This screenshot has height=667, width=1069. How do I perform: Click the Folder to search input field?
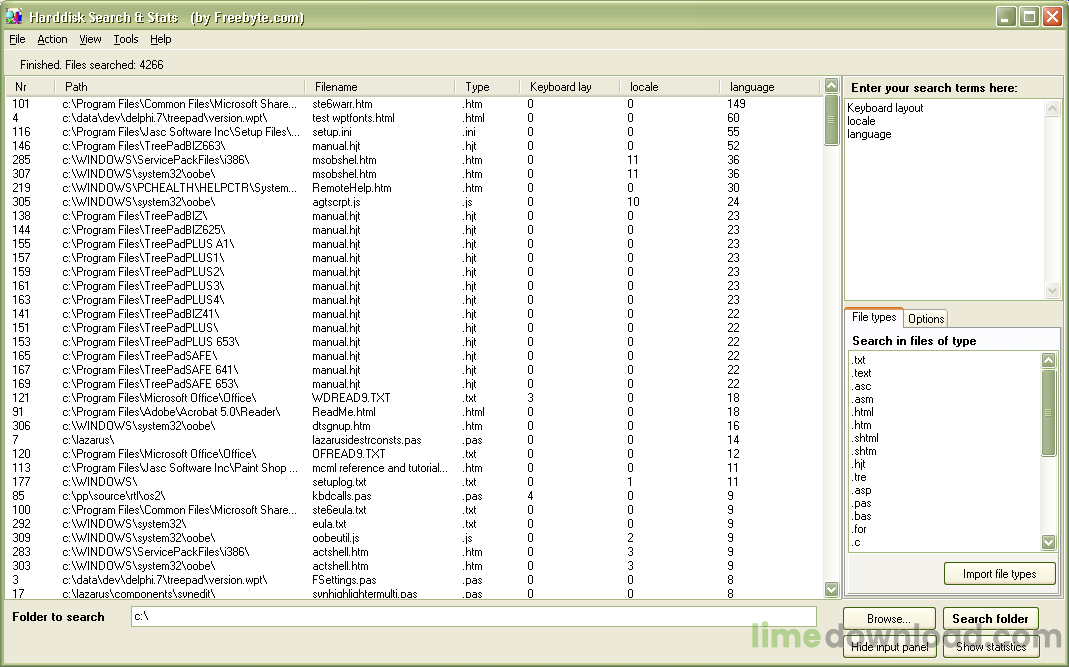(473, 616)
